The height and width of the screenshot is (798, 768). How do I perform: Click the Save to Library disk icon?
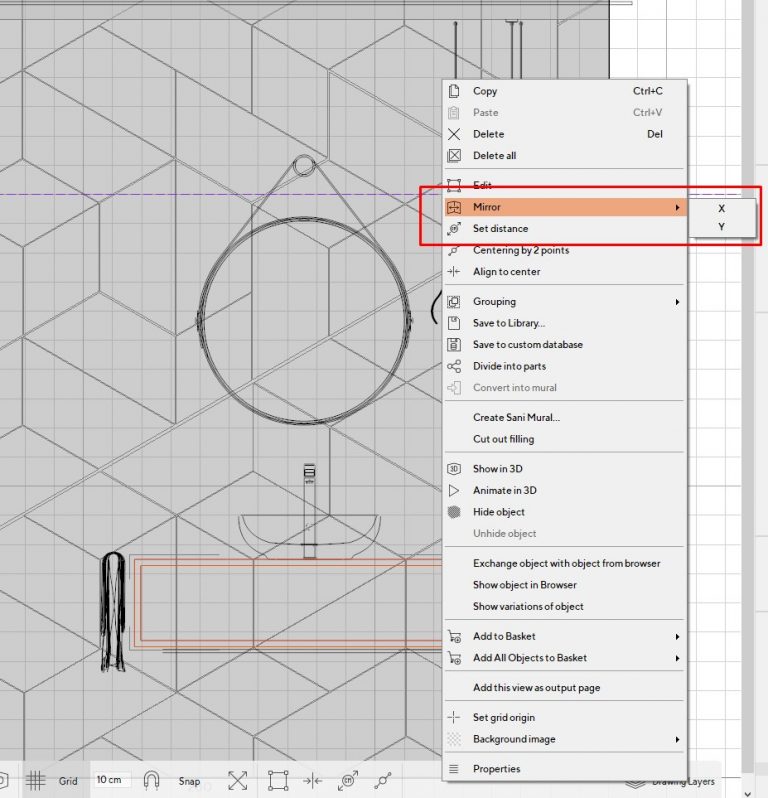click(x=454, y=323)
